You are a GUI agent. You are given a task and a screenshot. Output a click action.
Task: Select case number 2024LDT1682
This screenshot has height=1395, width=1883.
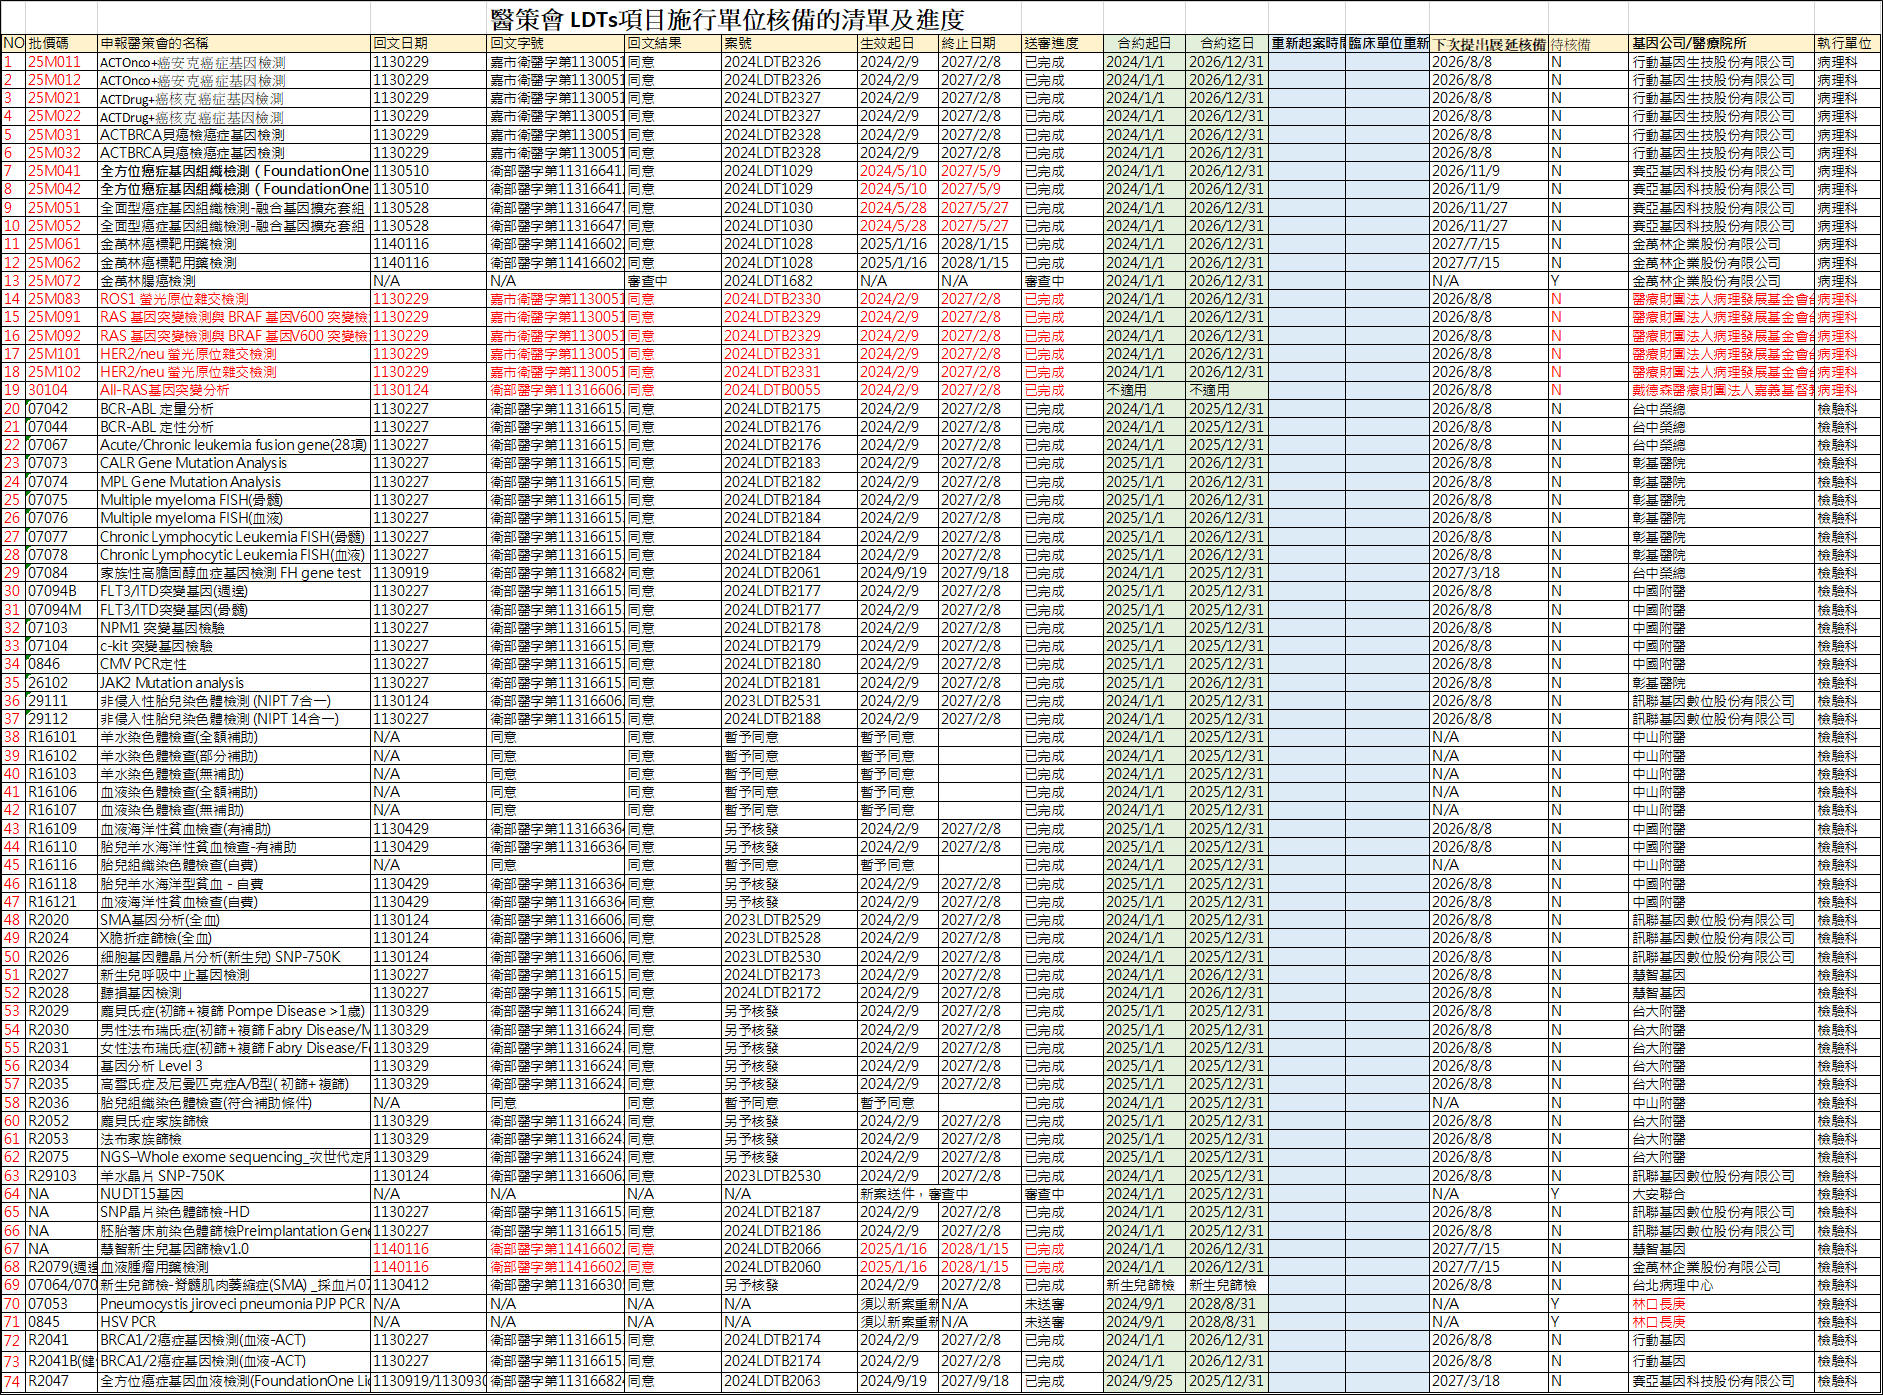768,281
